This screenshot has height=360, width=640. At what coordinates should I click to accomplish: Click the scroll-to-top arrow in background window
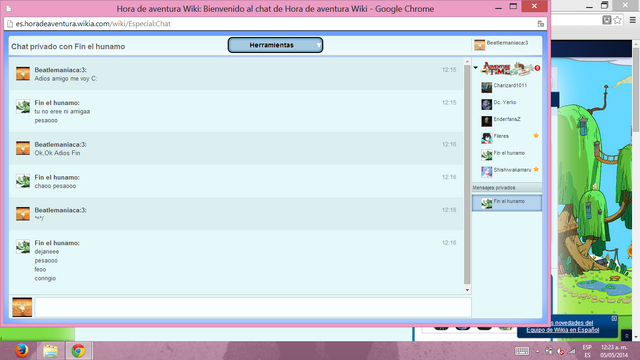pyautogui.click(x=627, y=336)
